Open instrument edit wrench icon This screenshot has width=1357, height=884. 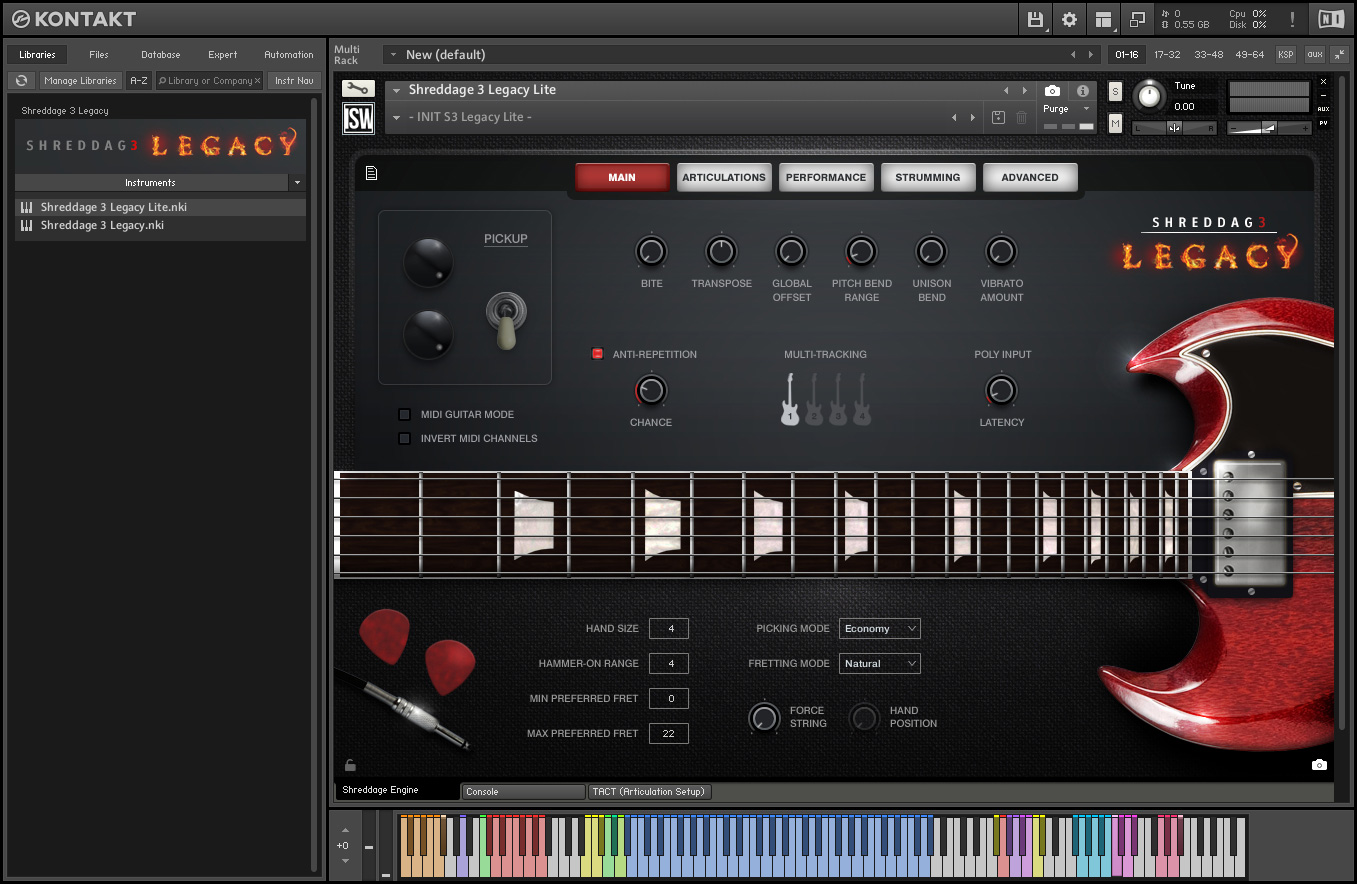pyautogui.click(x=358, y=89)
